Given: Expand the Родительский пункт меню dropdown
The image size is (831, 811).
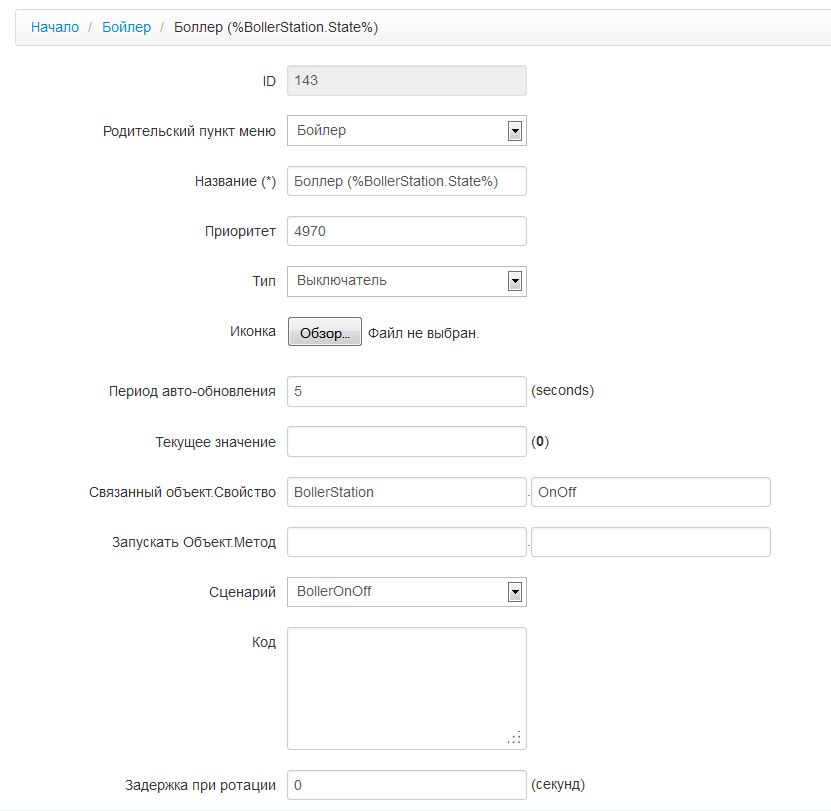Looking at the screenshot, I should (406, 131).
